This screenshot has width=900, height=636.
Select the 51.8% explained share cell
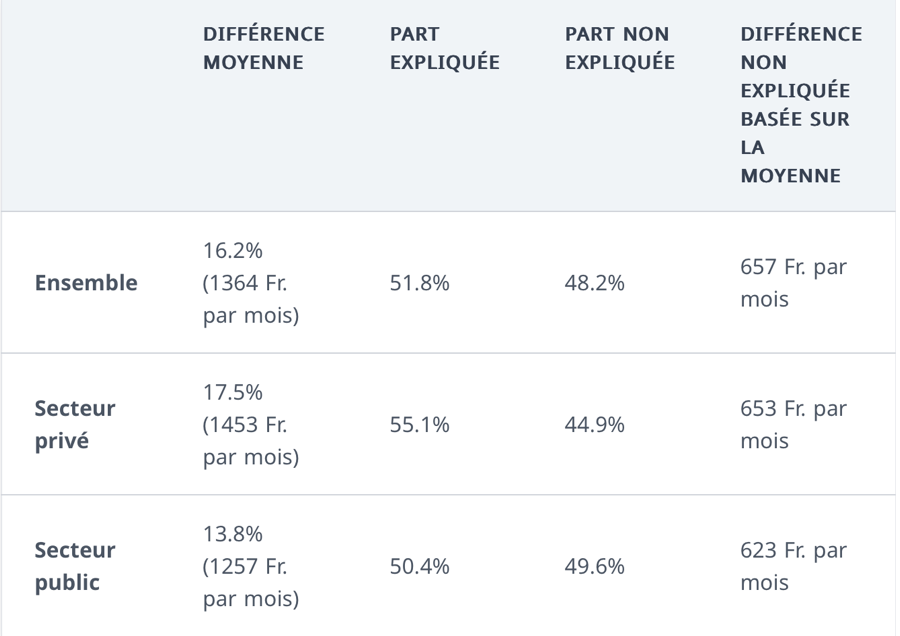pos(420,283)
